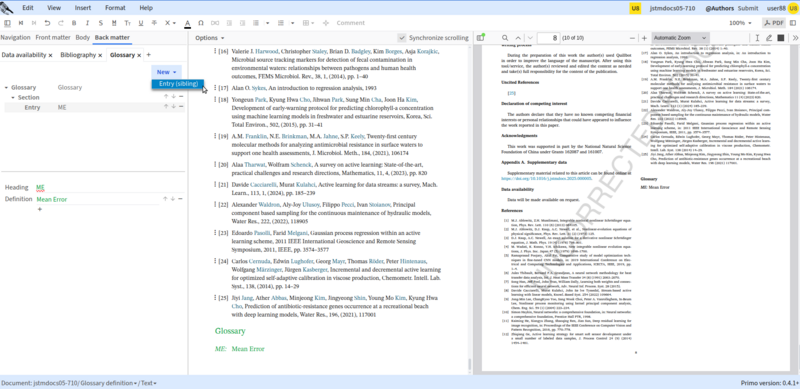Click the Comment toolbar button
The width and height of the screenshot is (800, 389).
point(351,23)
